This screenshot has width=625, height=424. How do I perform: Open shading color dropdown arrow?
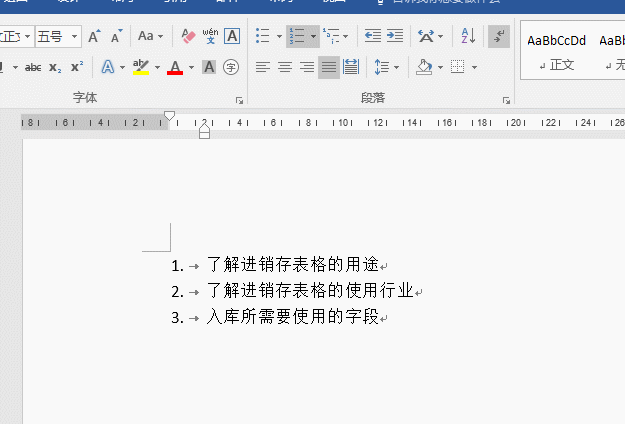[x=440, y=67]
